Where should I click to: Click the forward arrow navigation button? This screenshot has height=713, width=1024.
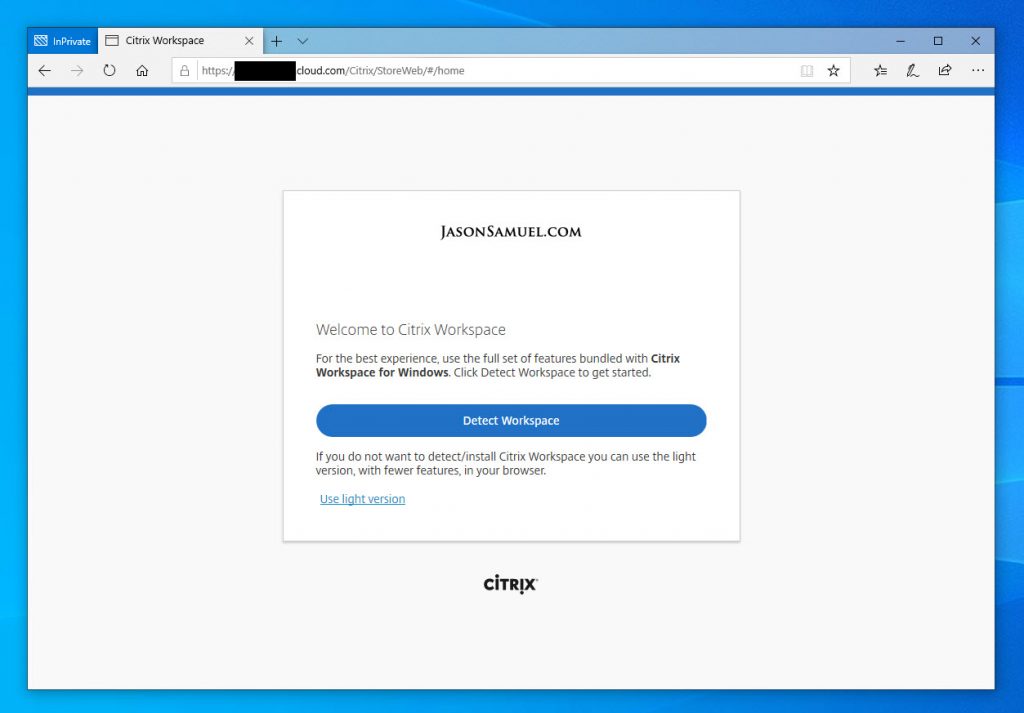pos(77,71)
